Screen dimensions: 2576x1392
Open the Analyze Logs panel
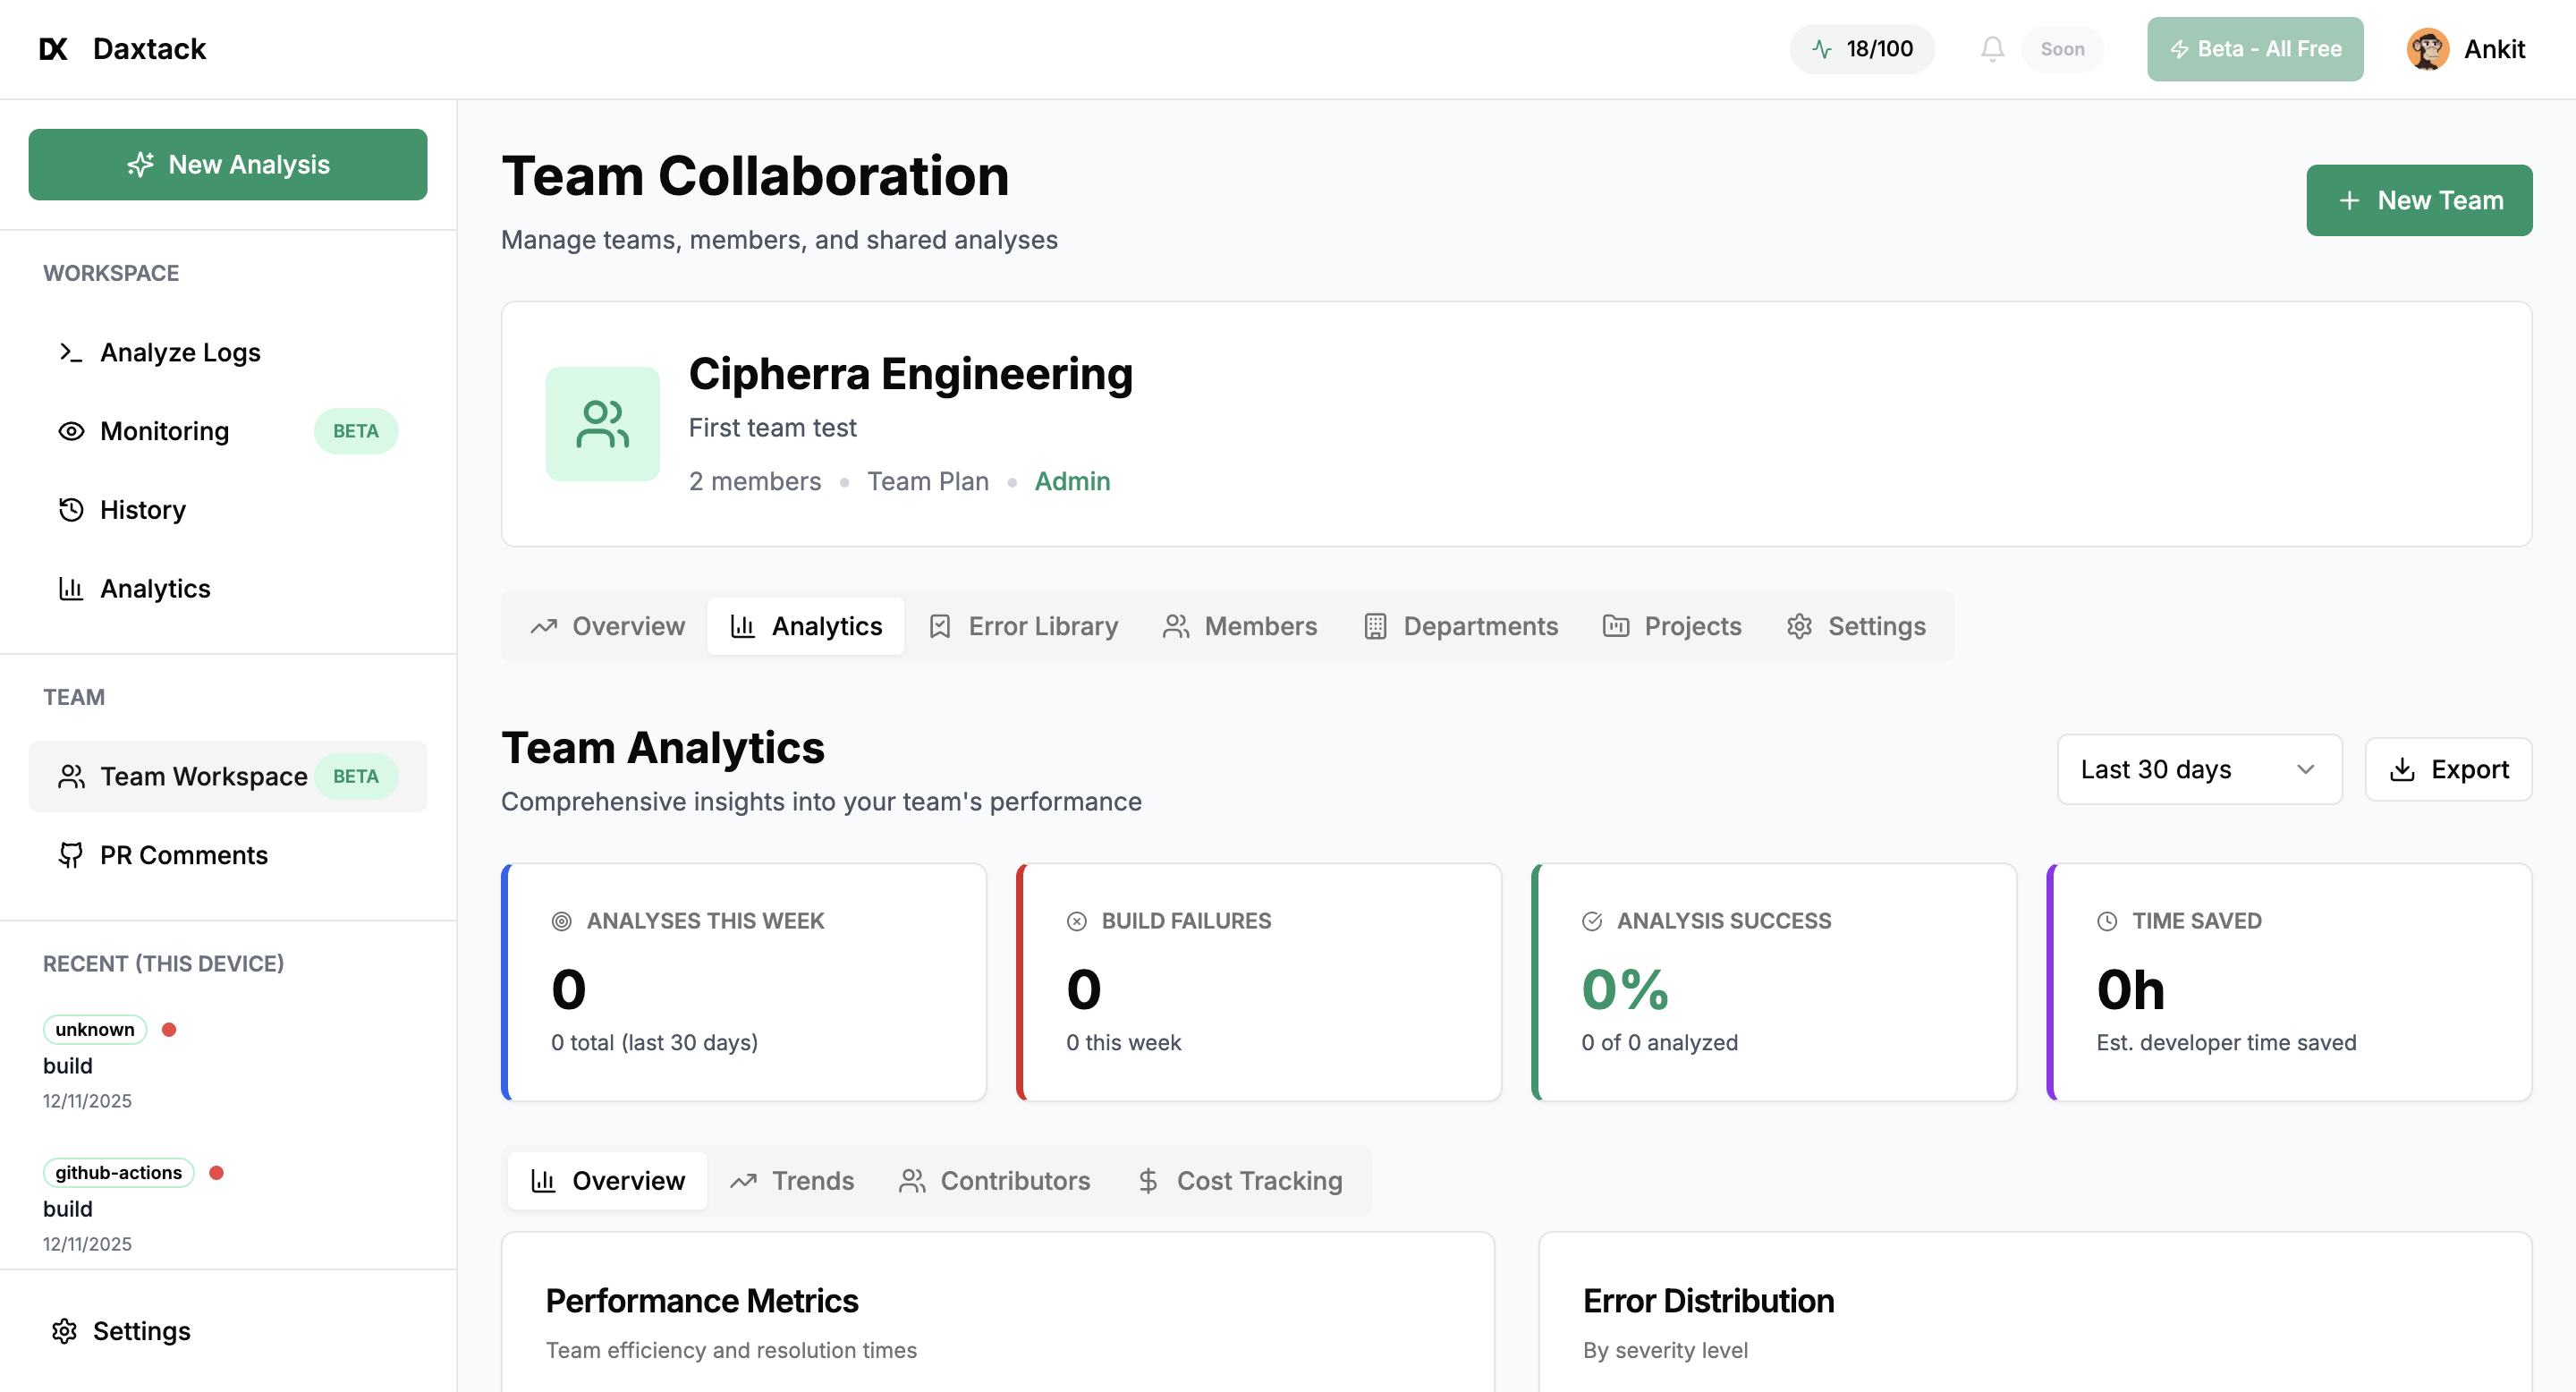tap(179, 352)
